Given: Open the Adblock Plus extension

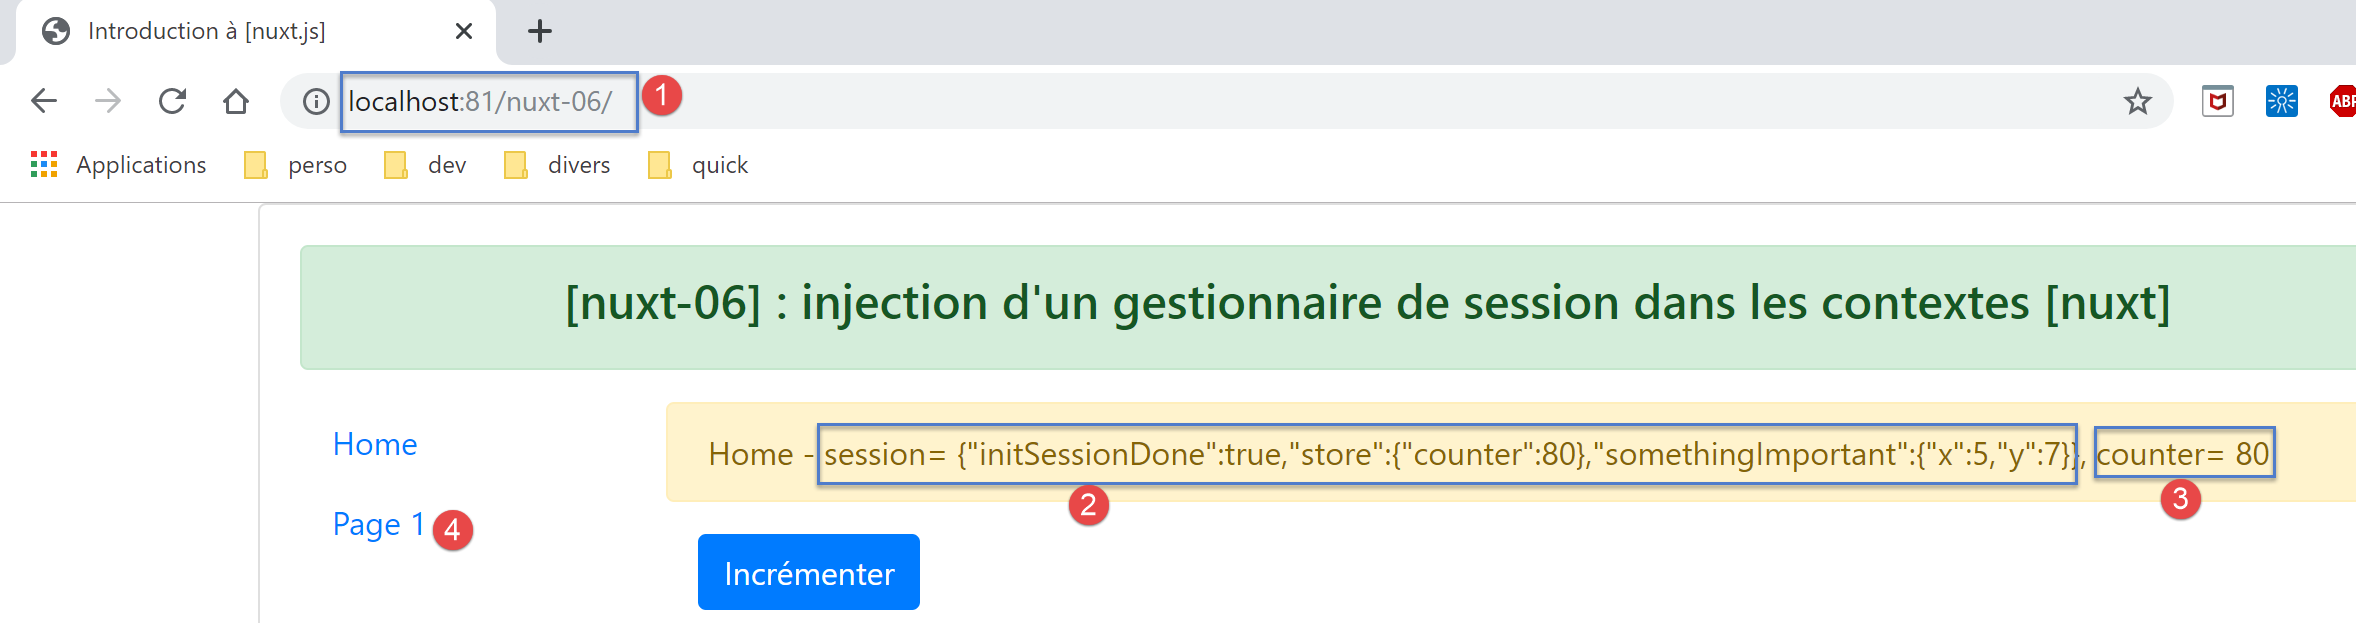Looking at the screenshot, I should tap(2342, 101).
